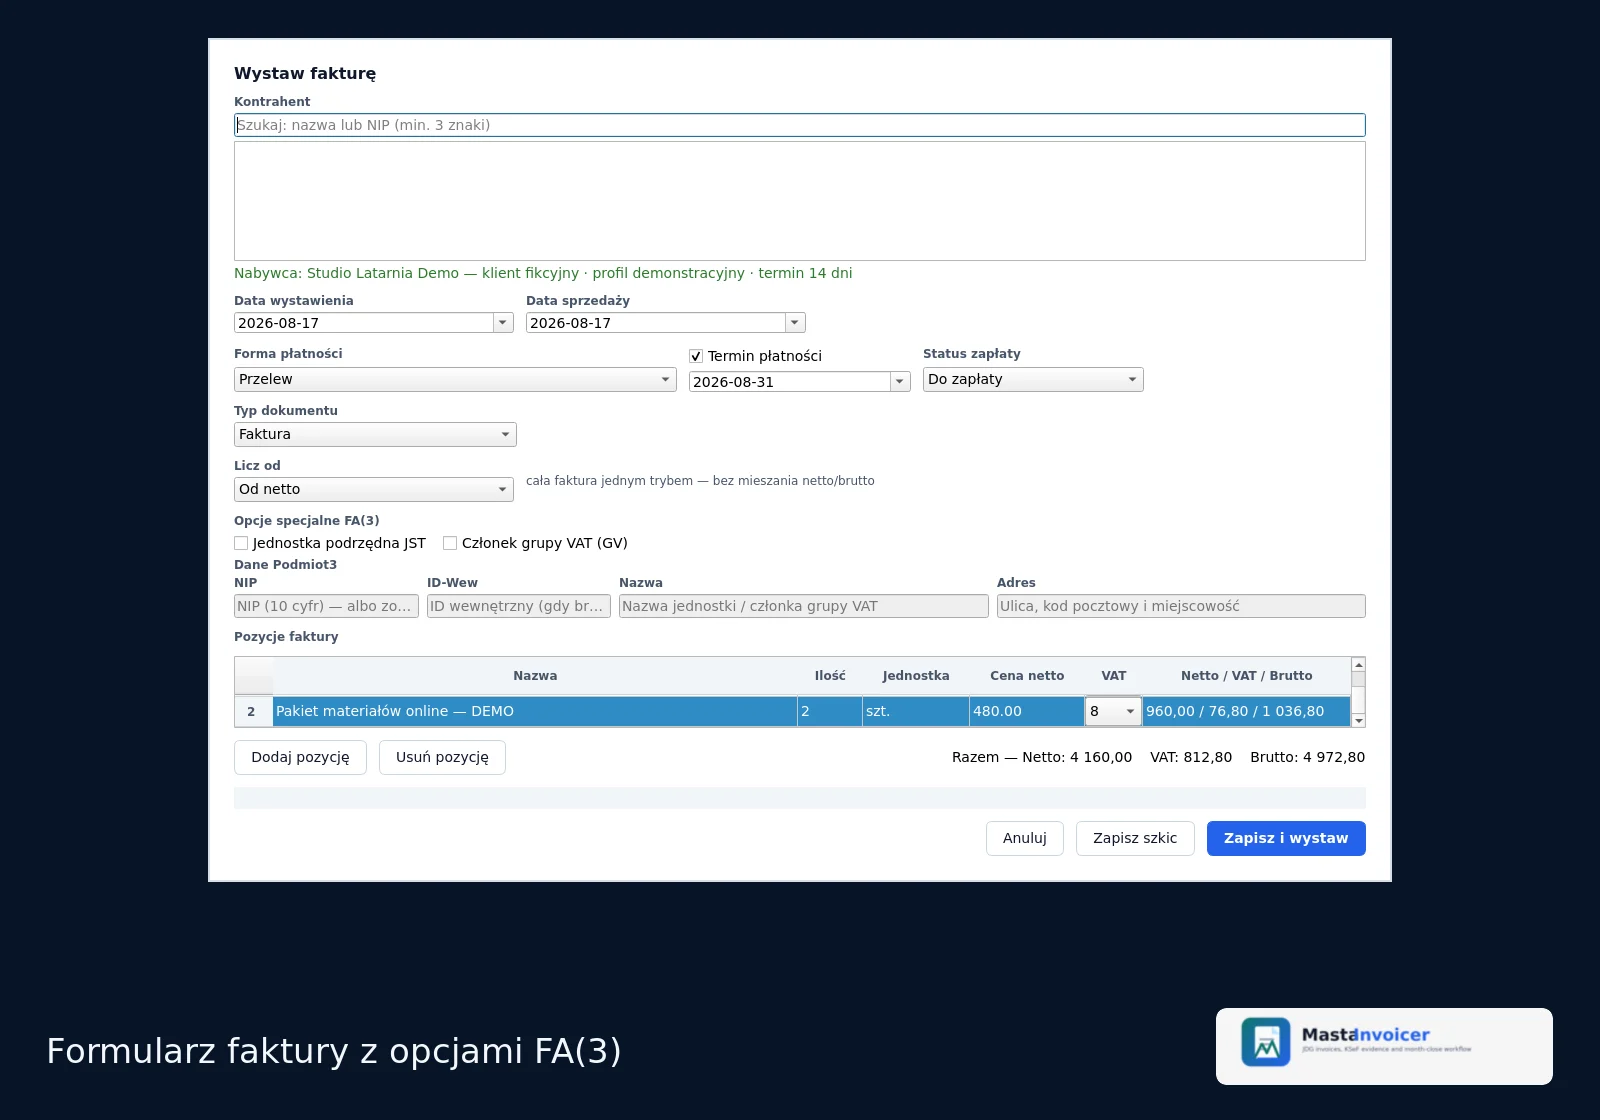1600x1120 pixels.
Task: Open the Licz od netto dropdown
Action: (x=374, y=490)
